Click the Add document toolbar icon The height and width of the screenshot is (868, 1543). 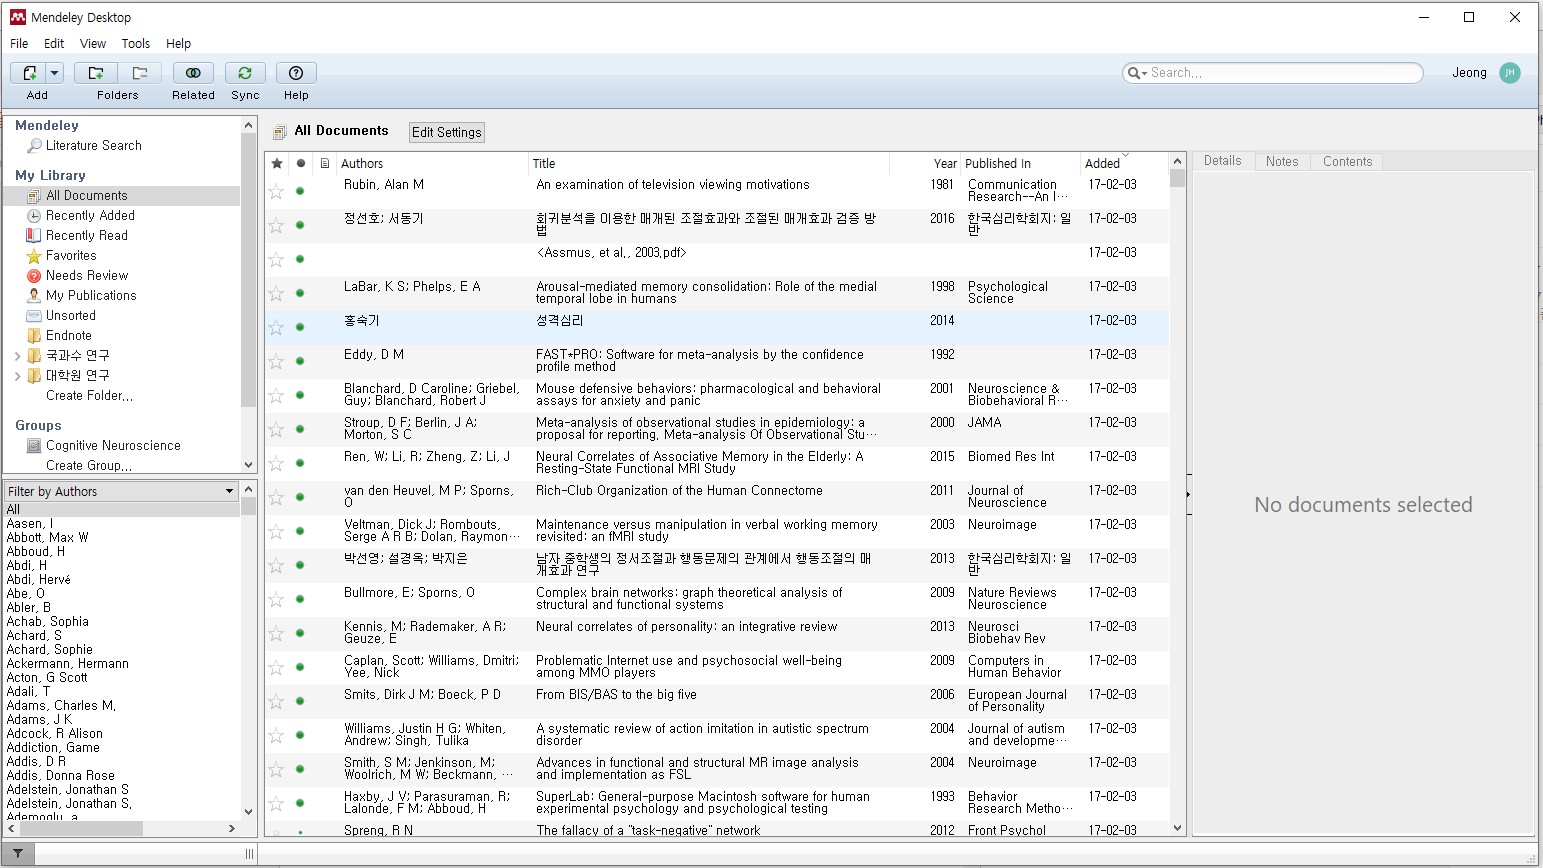pyautogui.click(x=29, y=73)
